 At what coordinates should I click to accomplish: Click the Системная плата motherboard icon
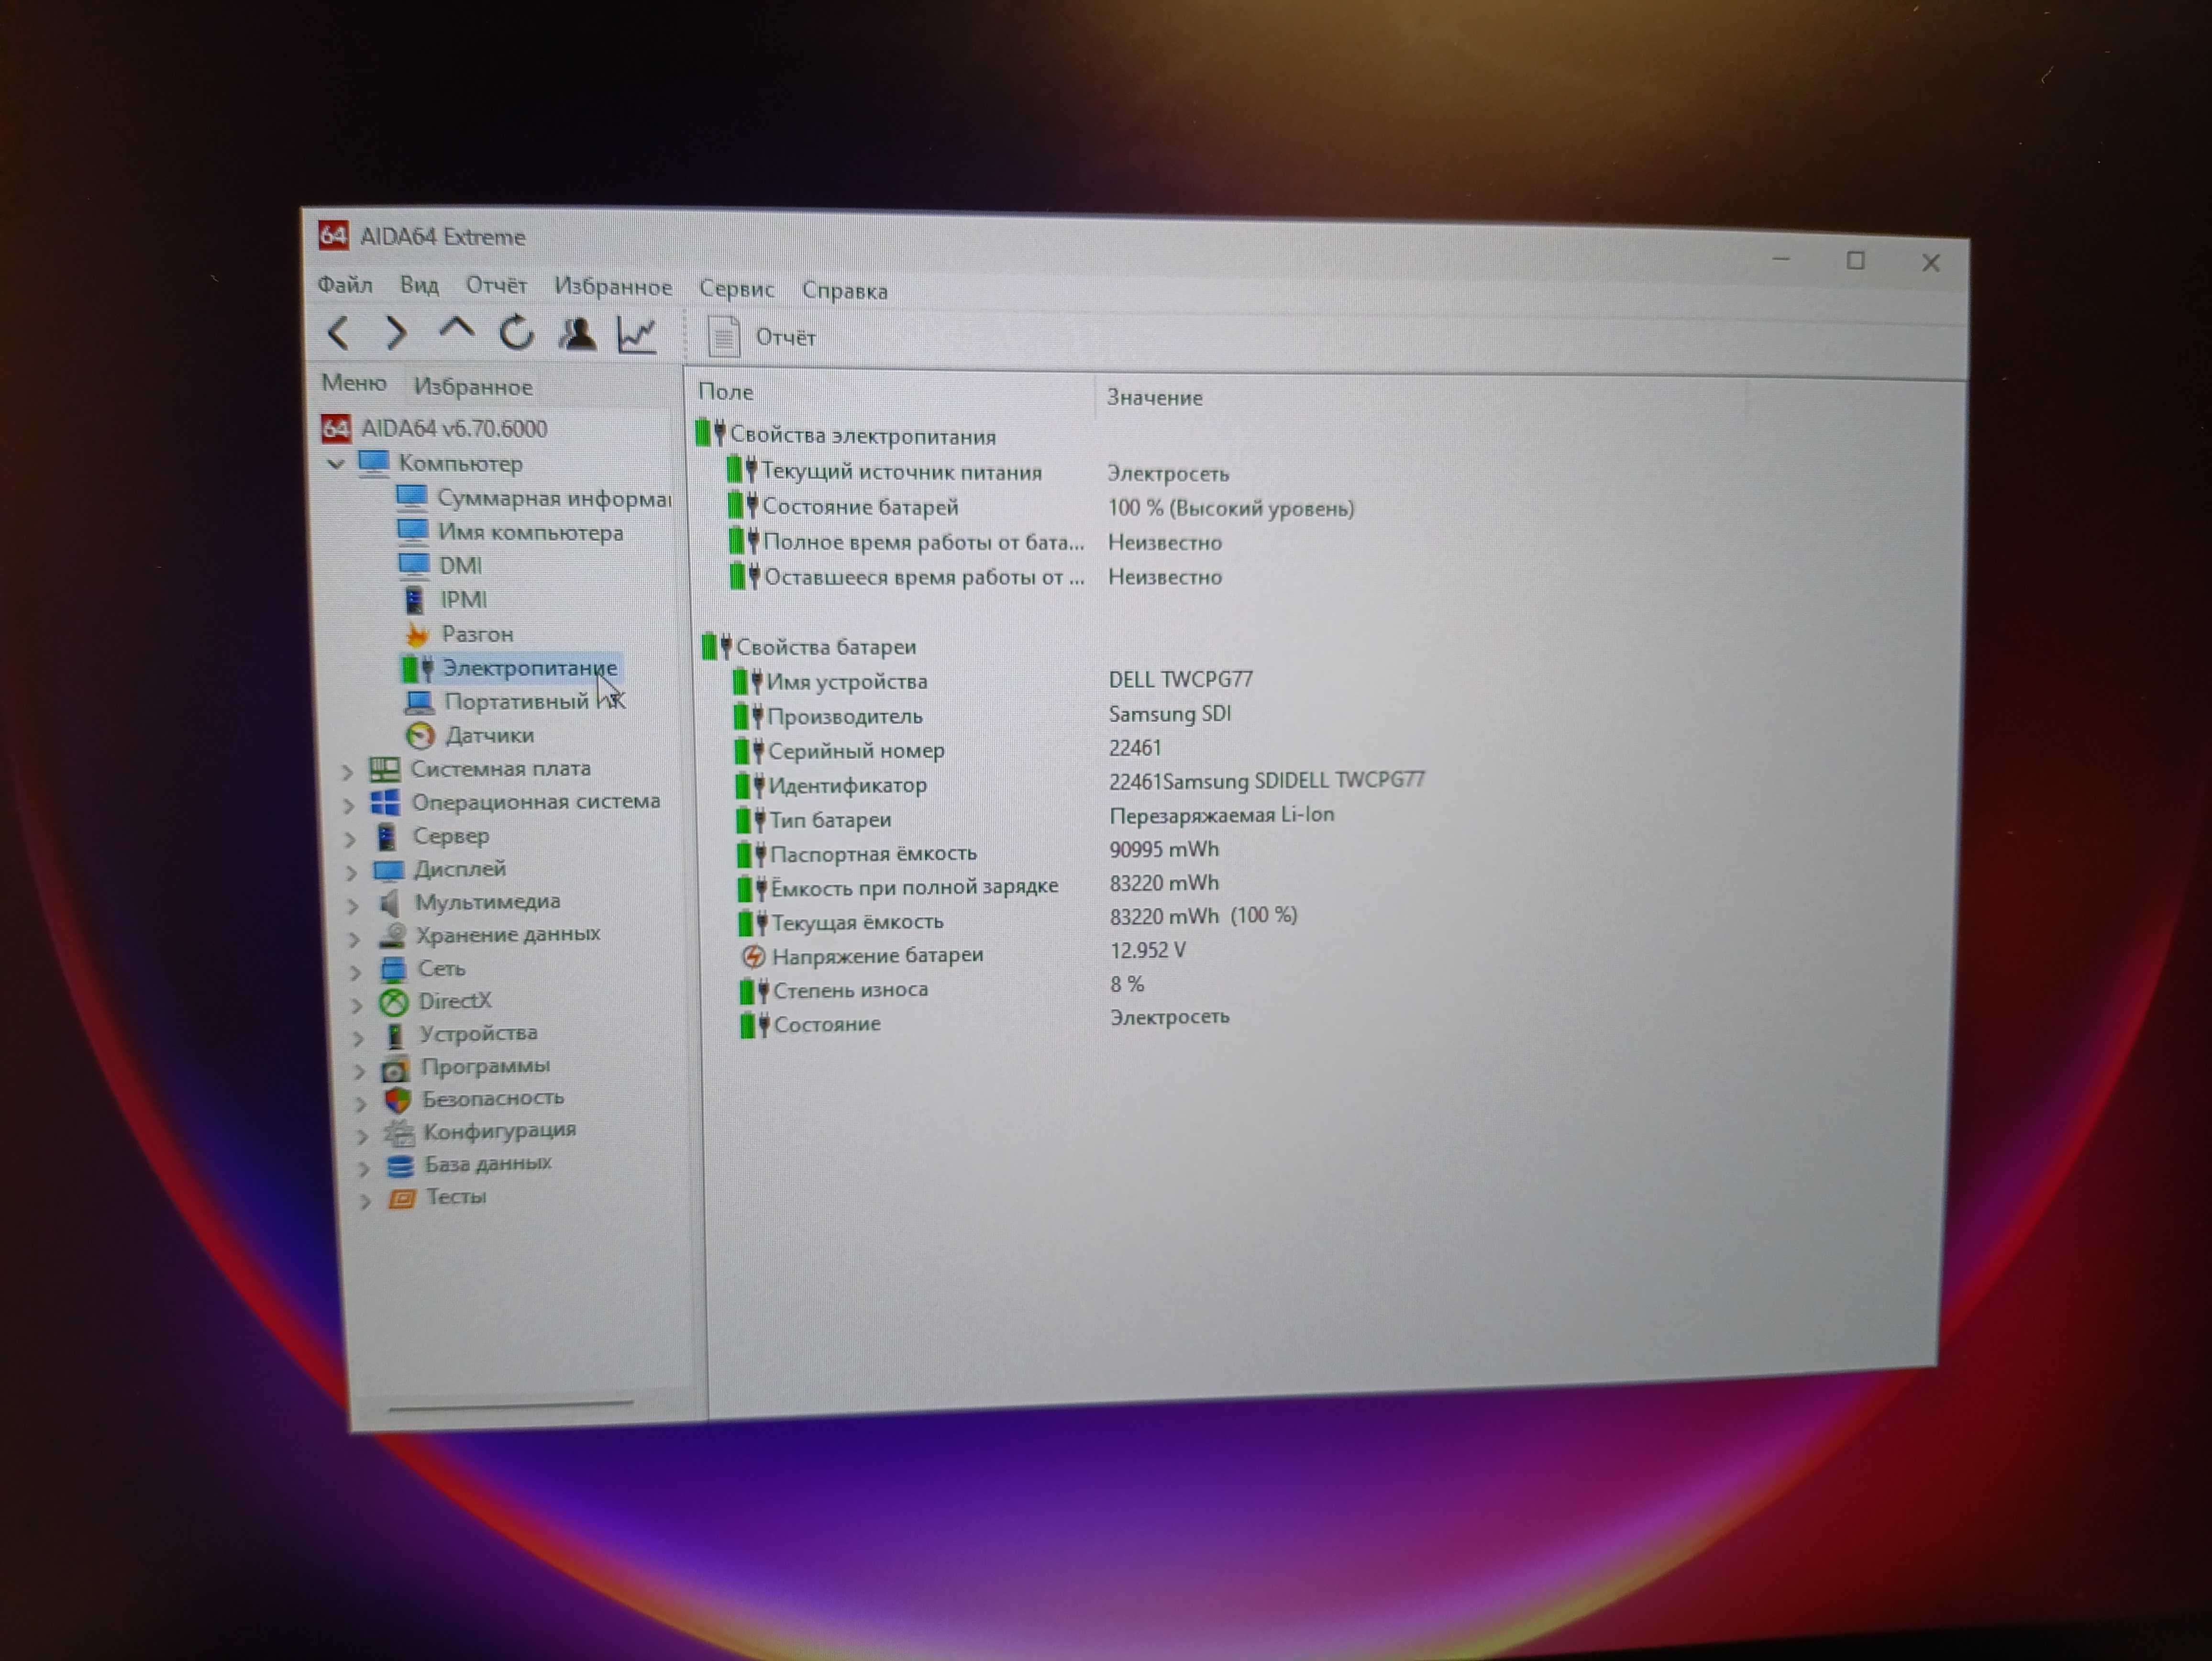click(x=384, y=769)
